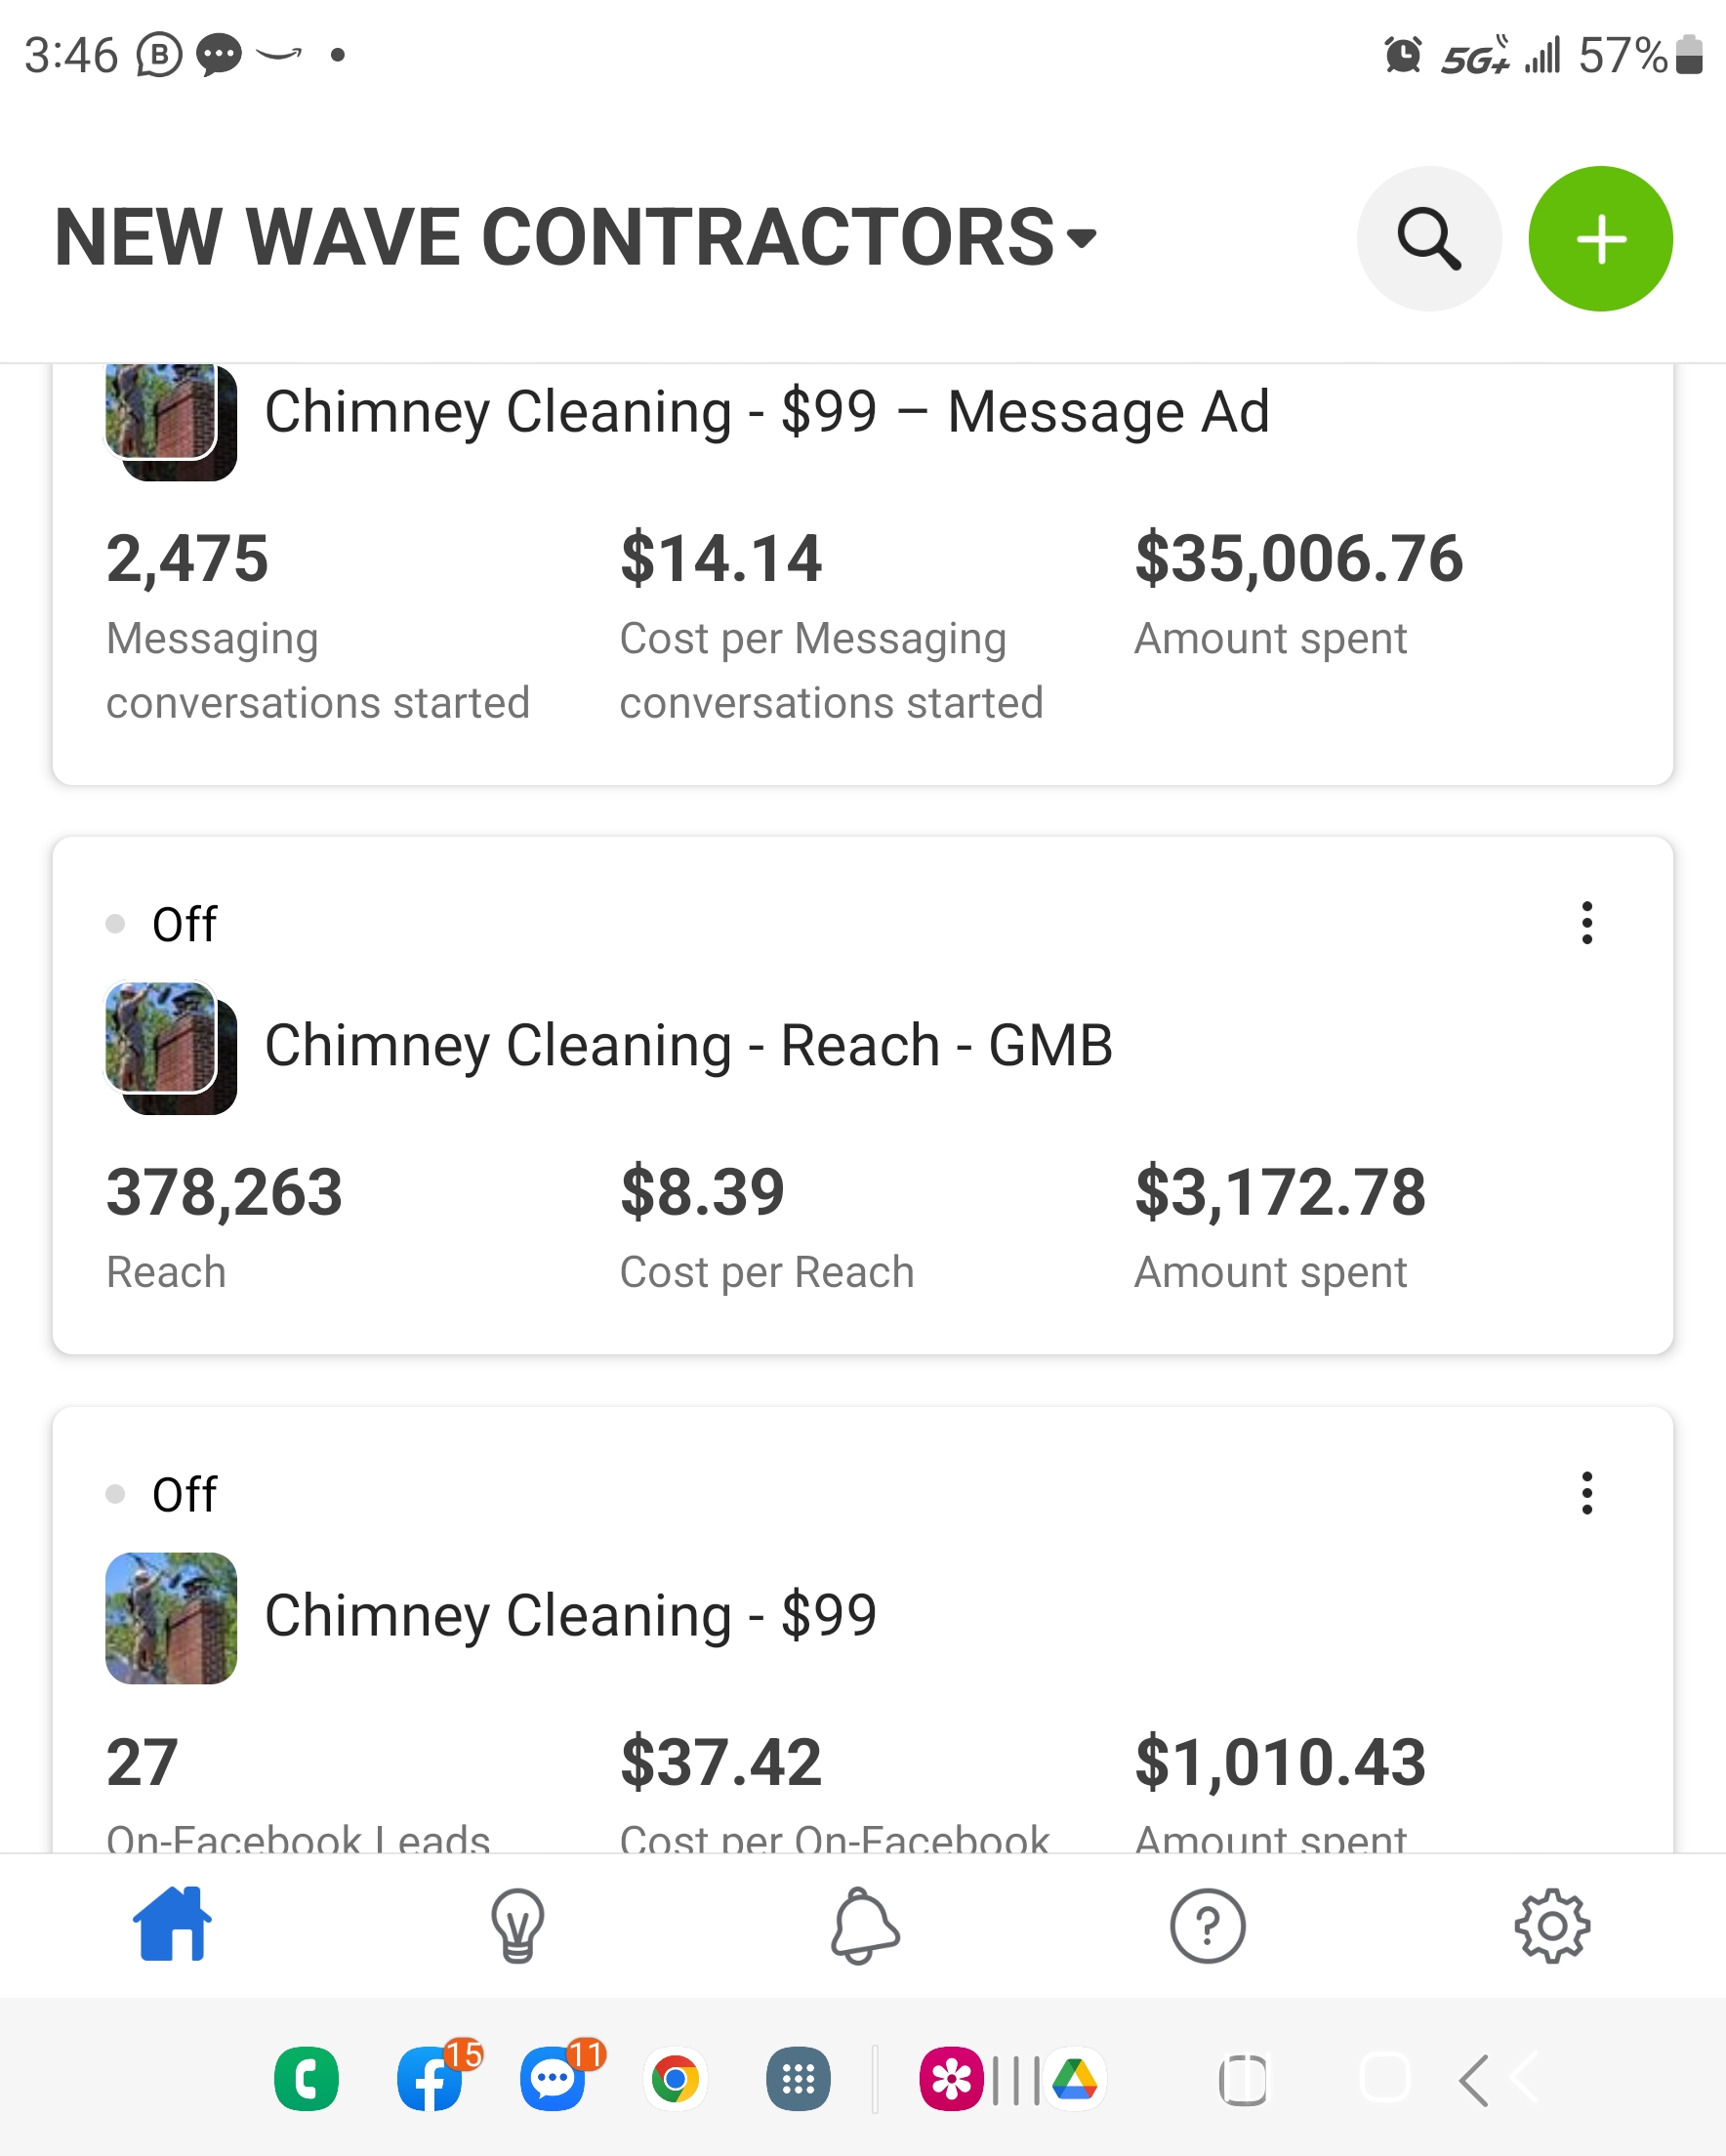The image size is (1726, 2156).
Task: Open the app drawer grid icon
Action: tap(797, 2080)
